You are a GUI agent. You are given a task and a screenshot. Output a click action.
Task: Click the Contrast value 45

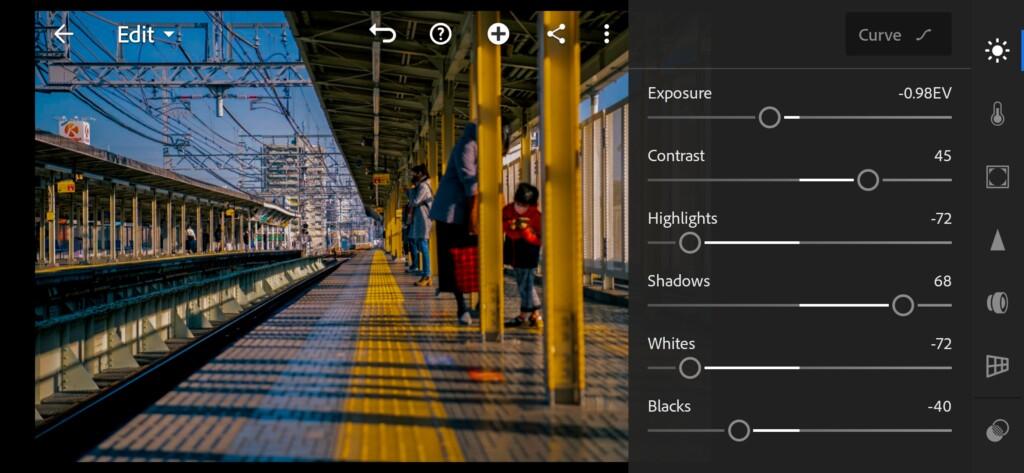pyautogui.click(x=942, y=156)
